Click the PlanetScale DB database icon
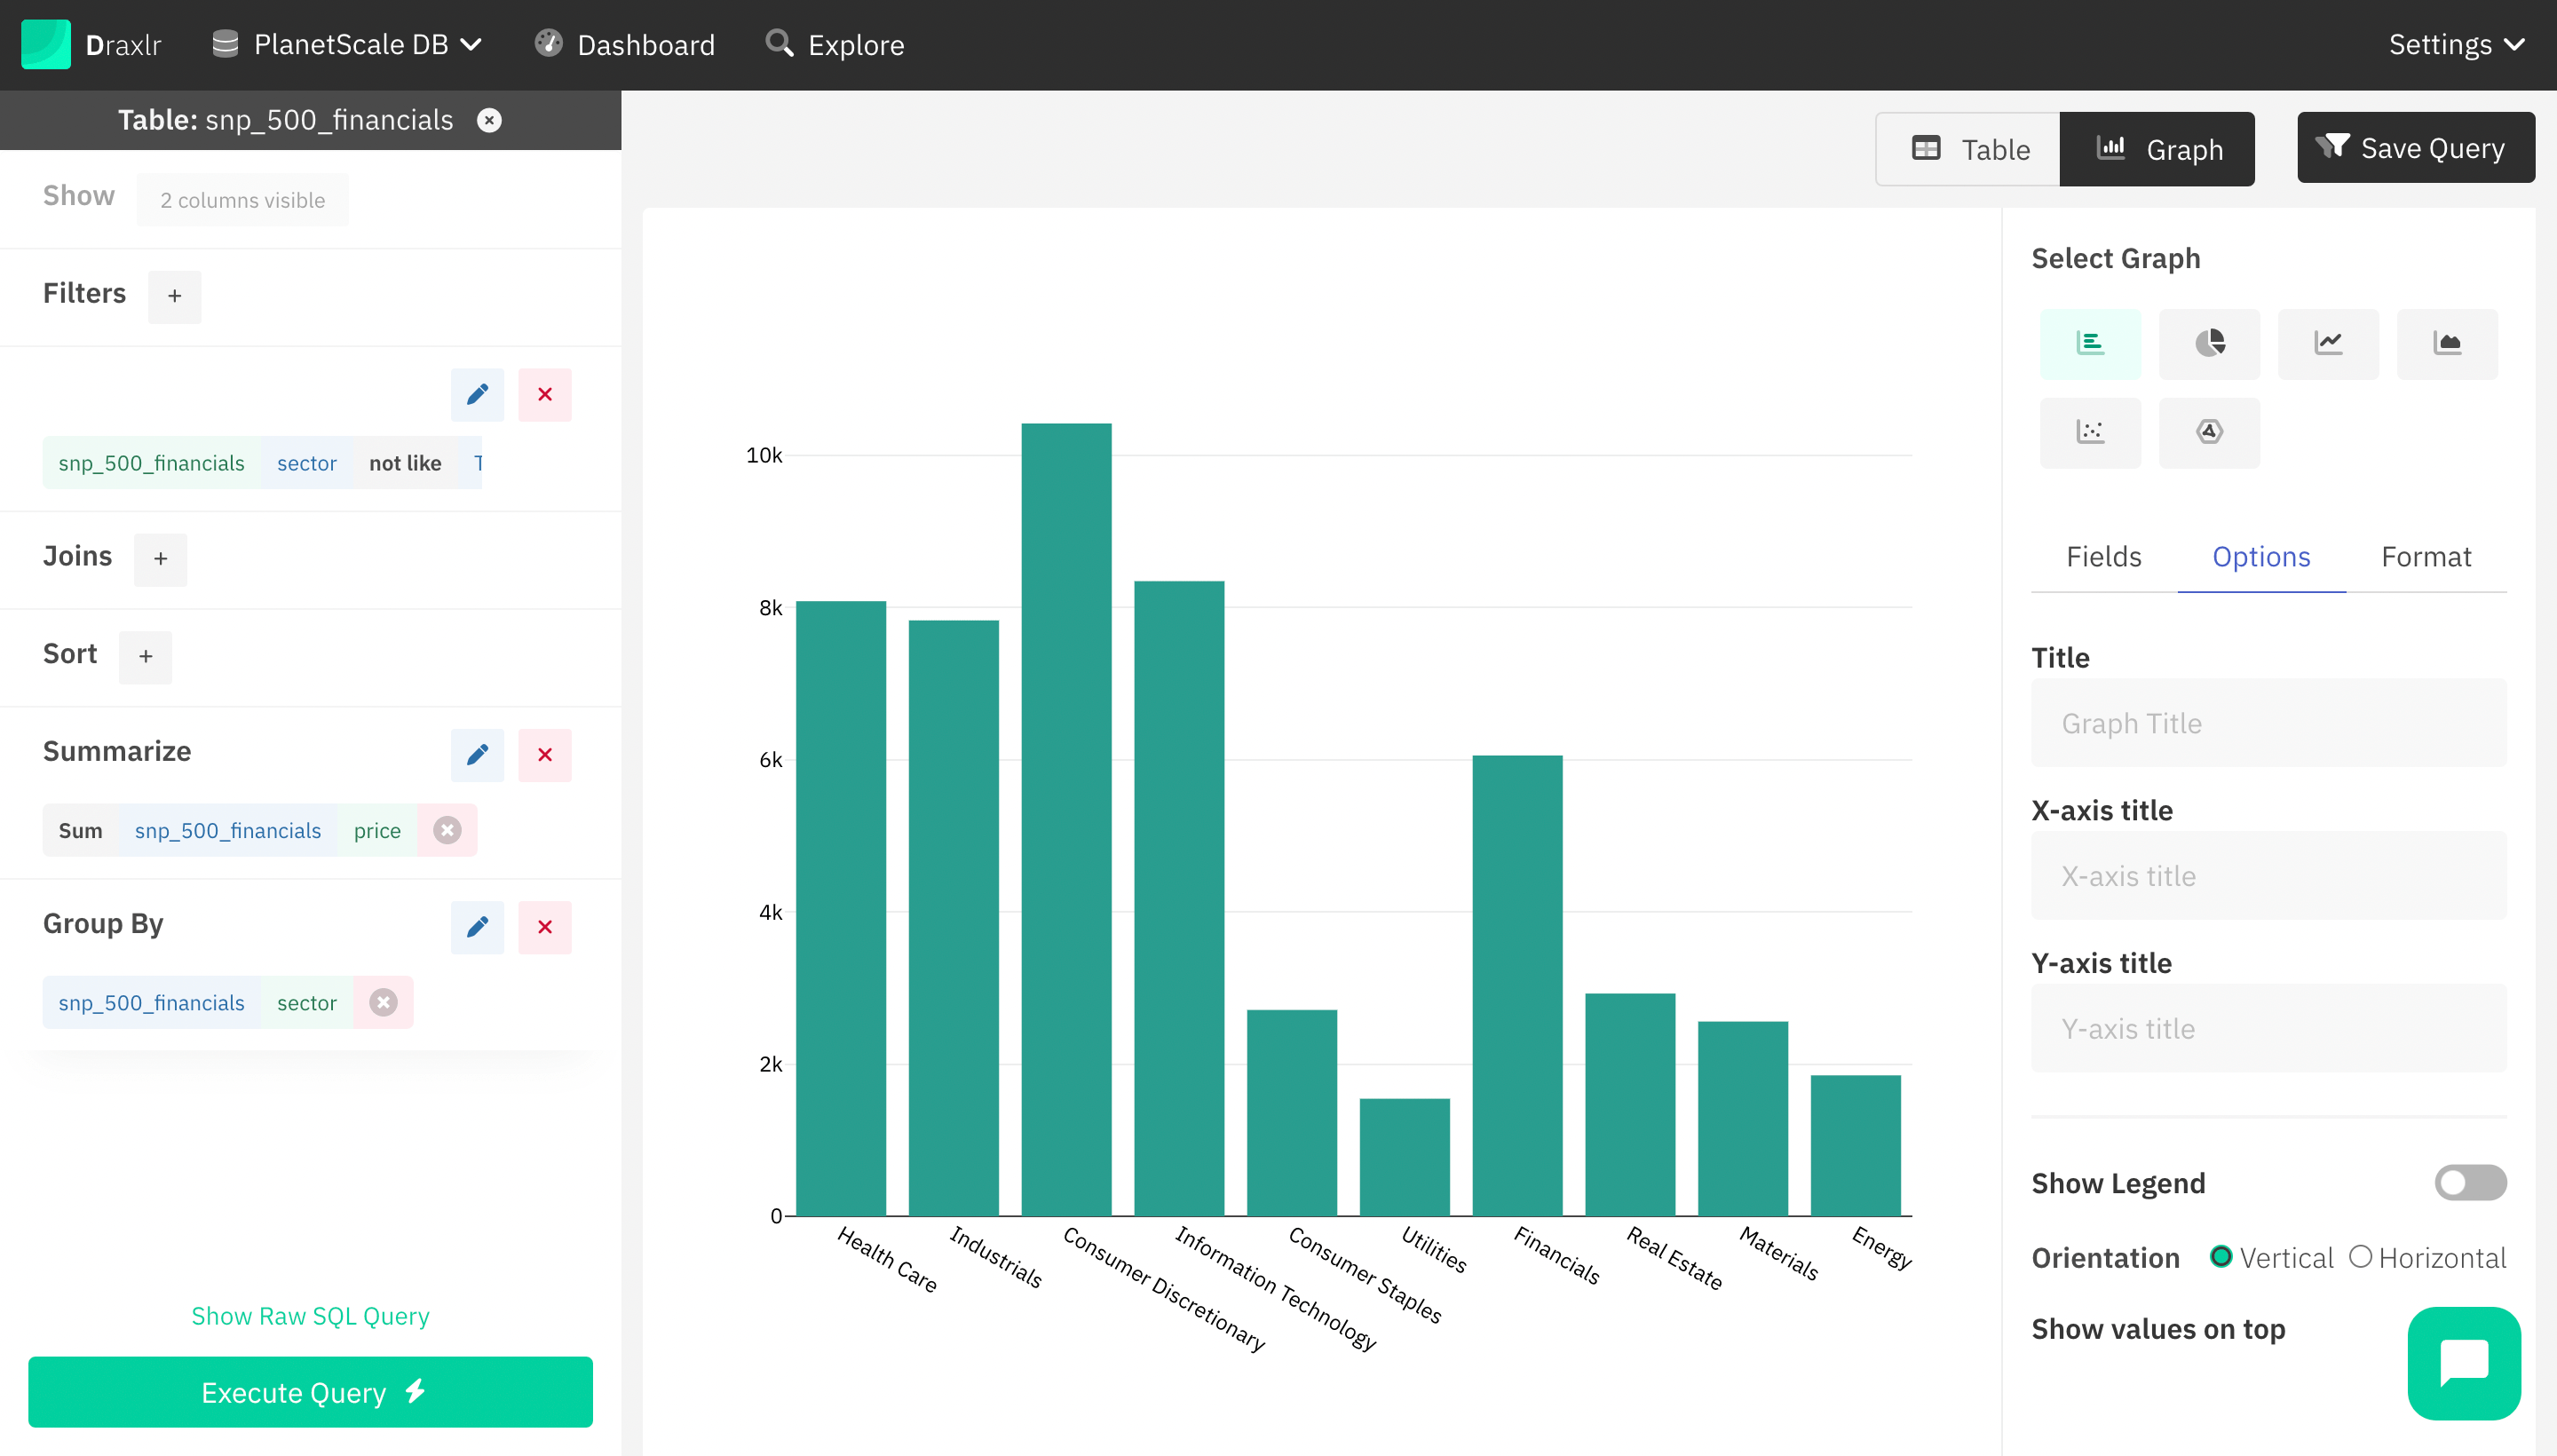2557x1456 pixels. click(225, 42)
